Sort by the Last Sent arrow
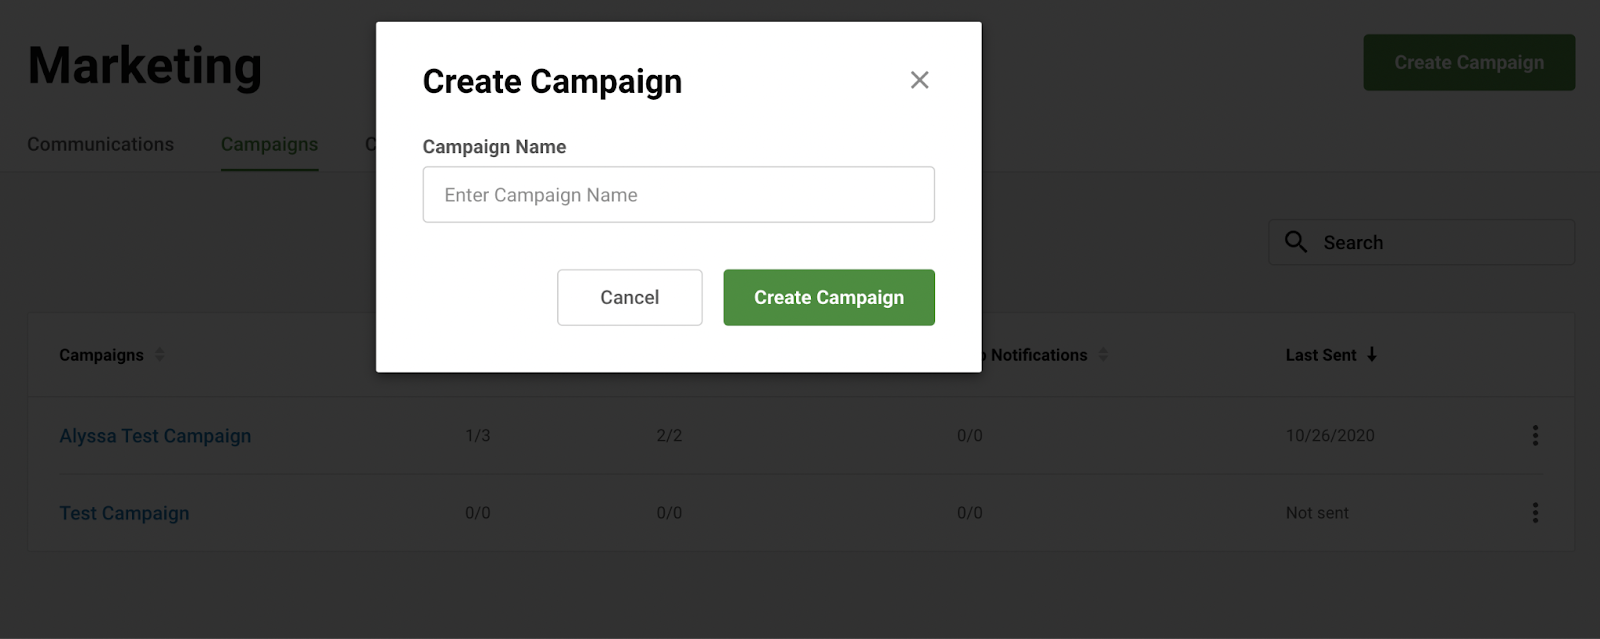The width and height of the screenshot is (1600, 639). pos(1372,354)
